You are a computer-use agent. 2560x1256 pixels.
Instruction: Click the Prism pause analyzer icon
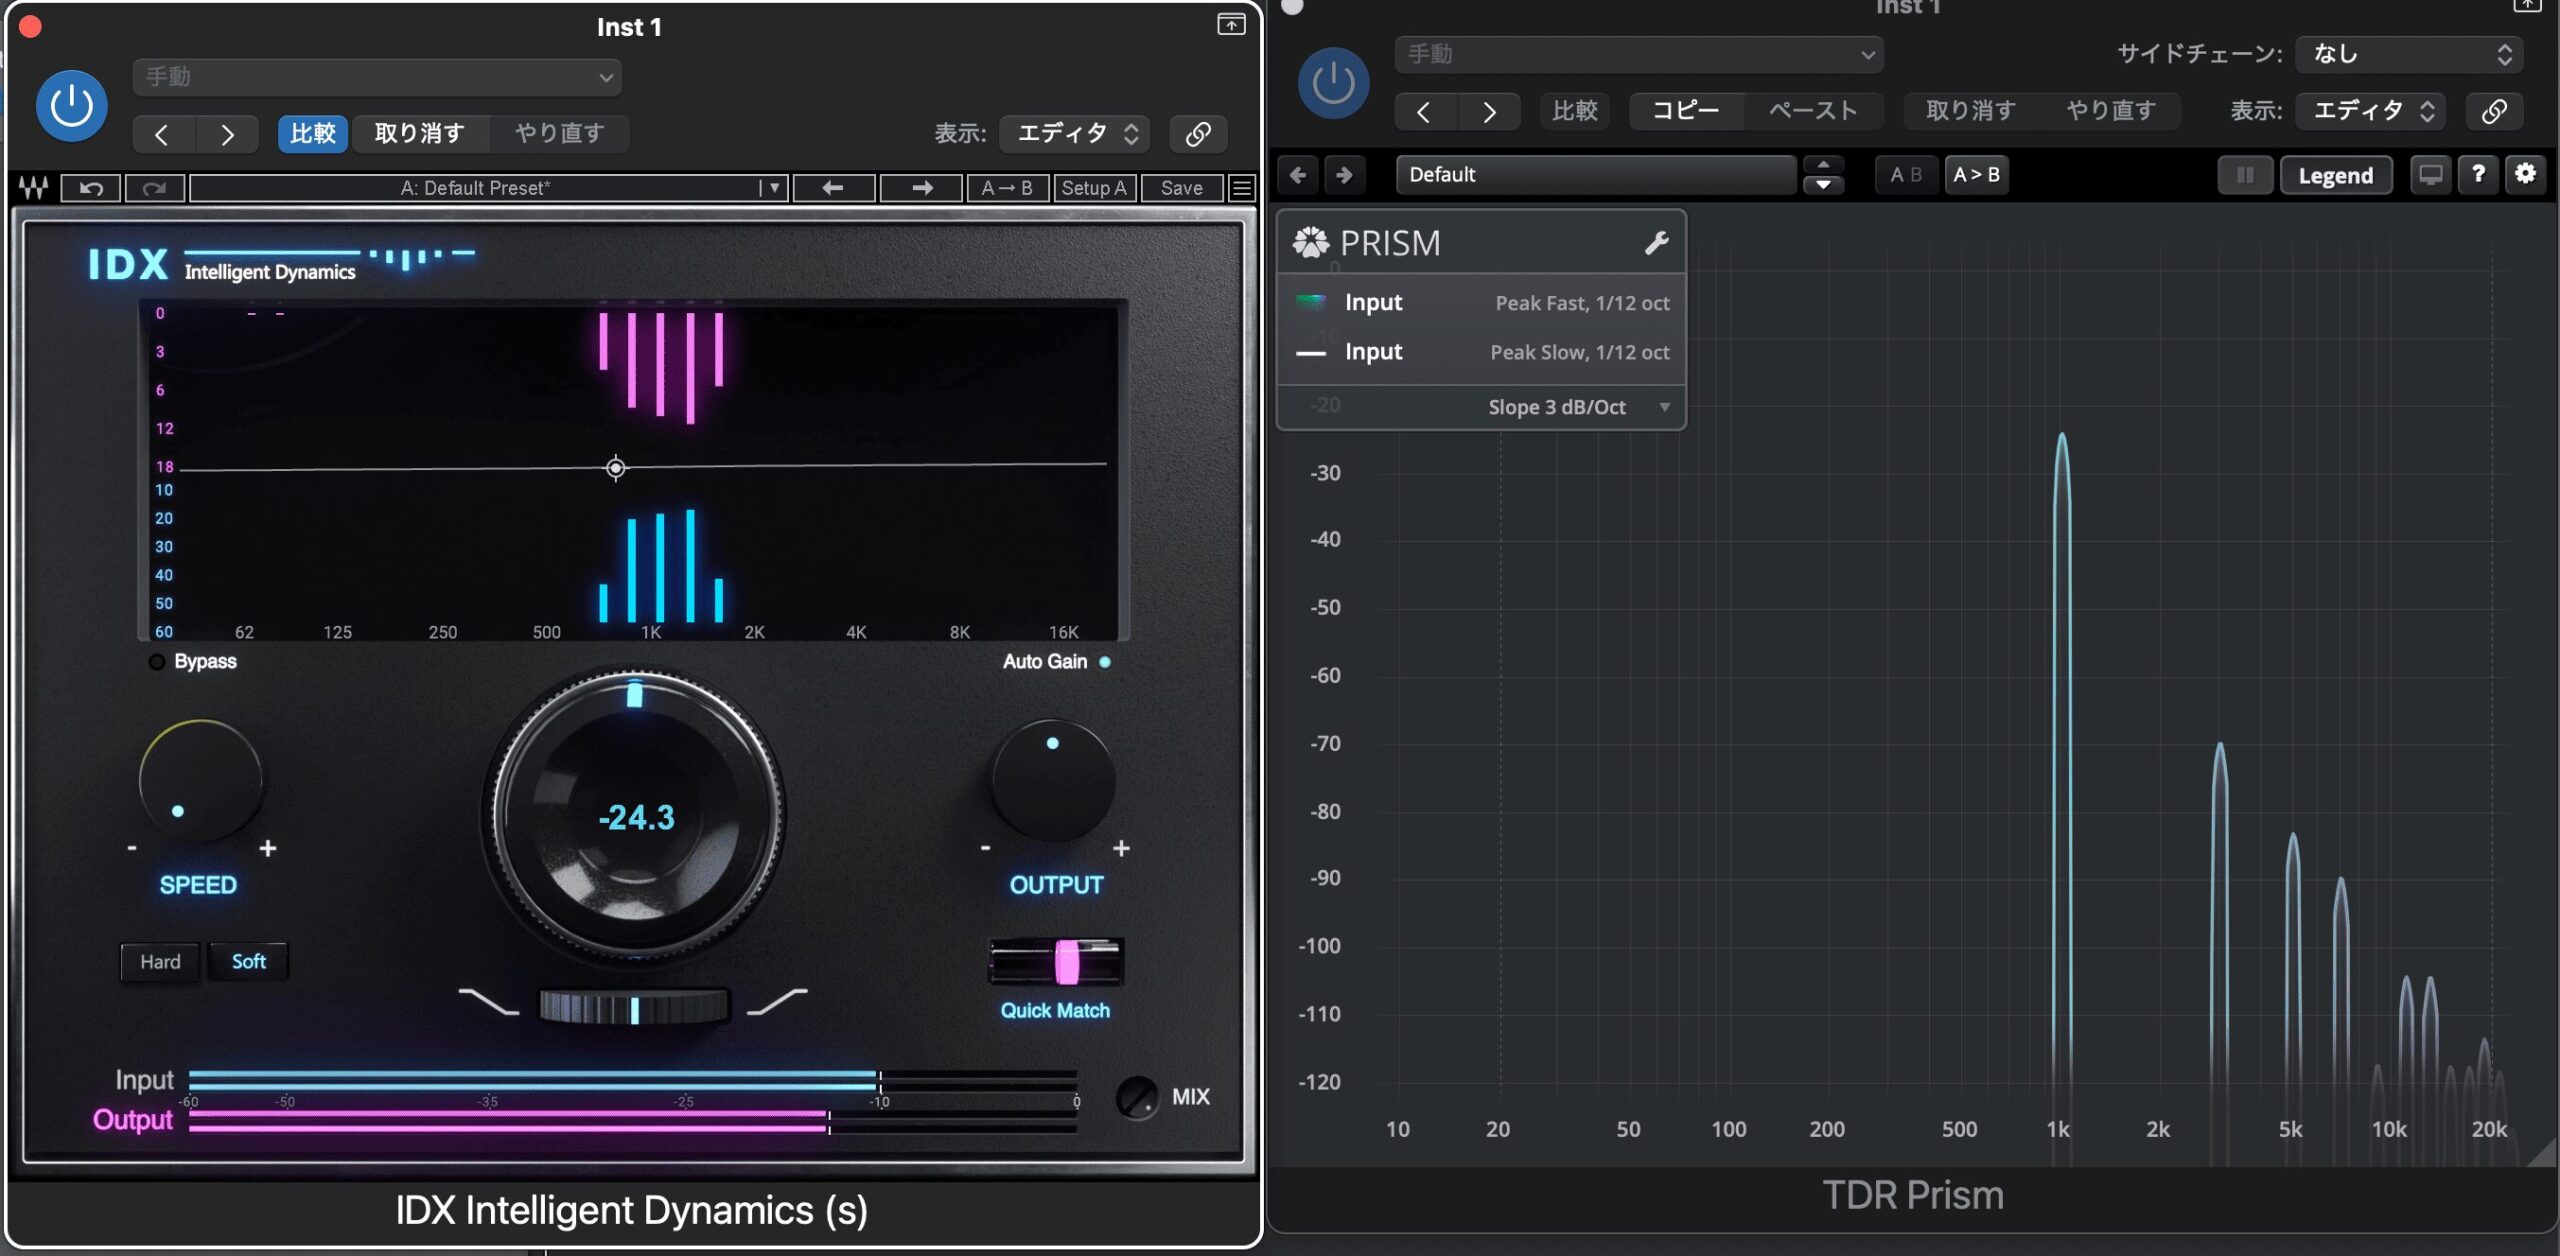coord(2245,175)
